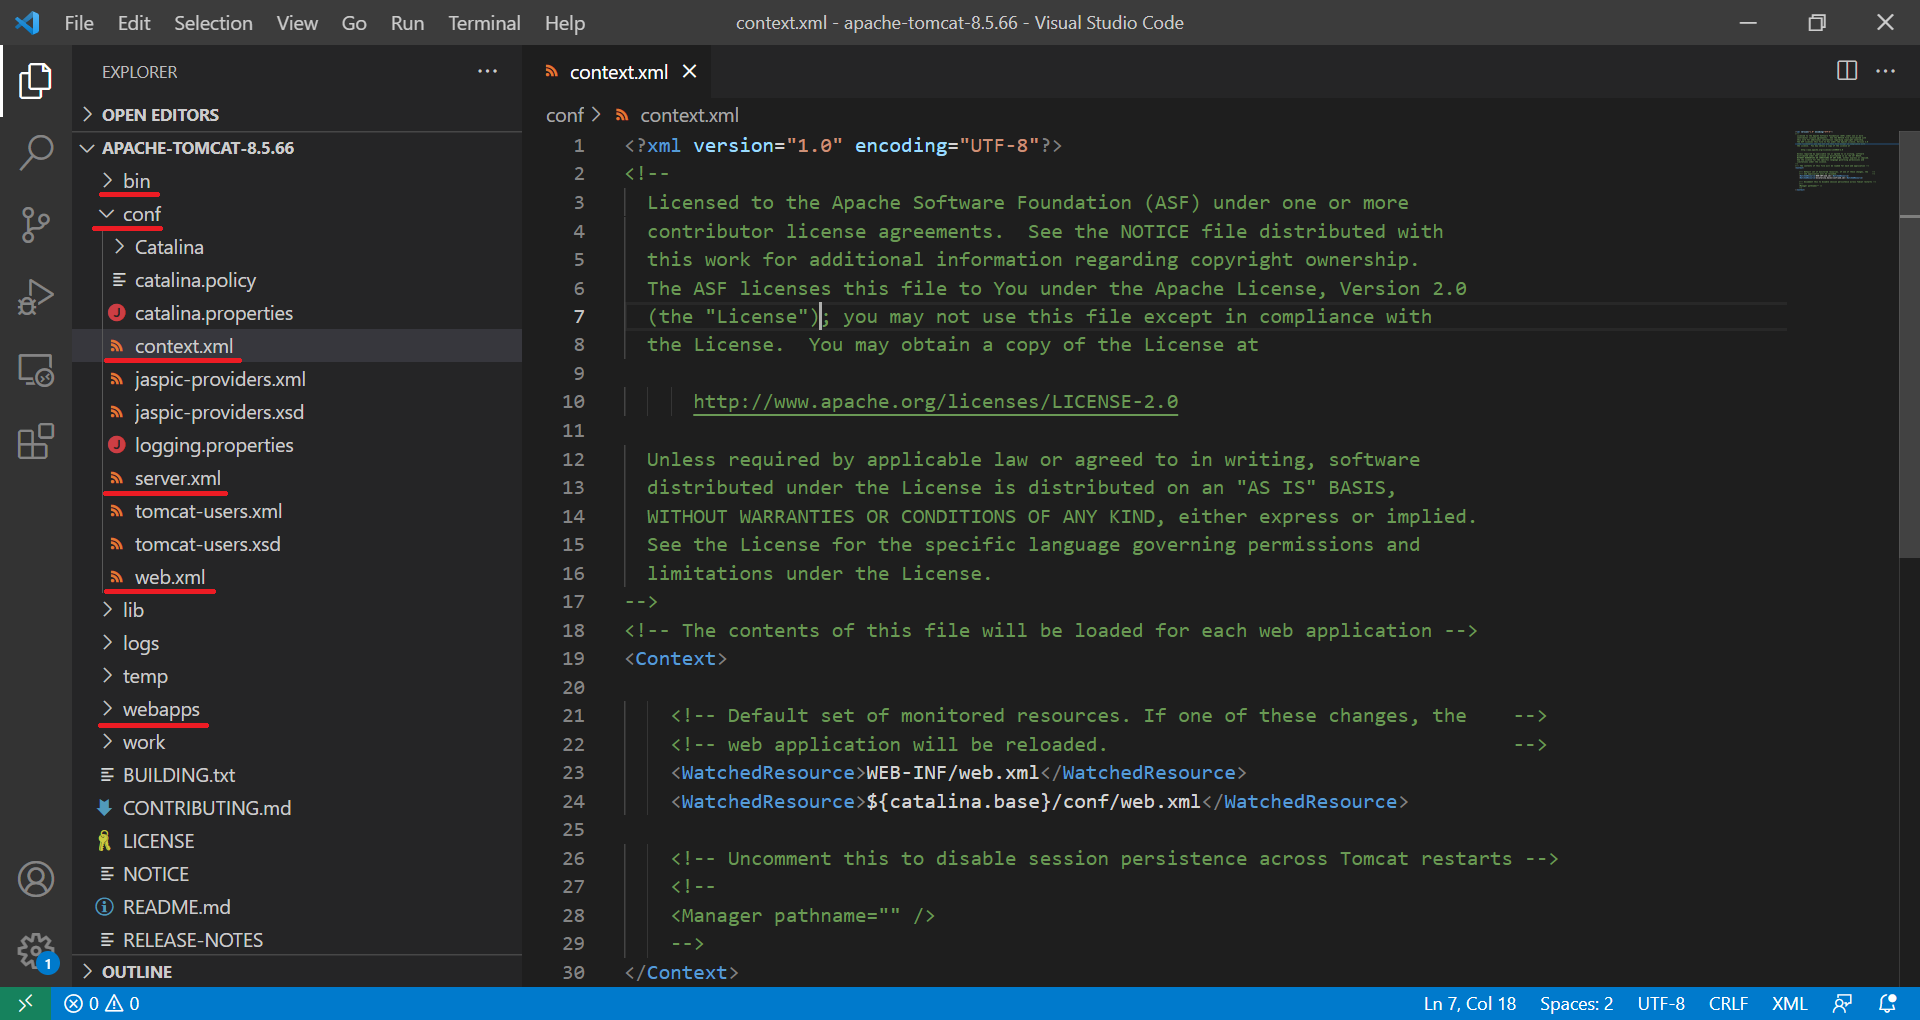Click the context.xml breadcrumb segment
The height and width of the screenshot is (1020, 1920).
click(678, 115)
